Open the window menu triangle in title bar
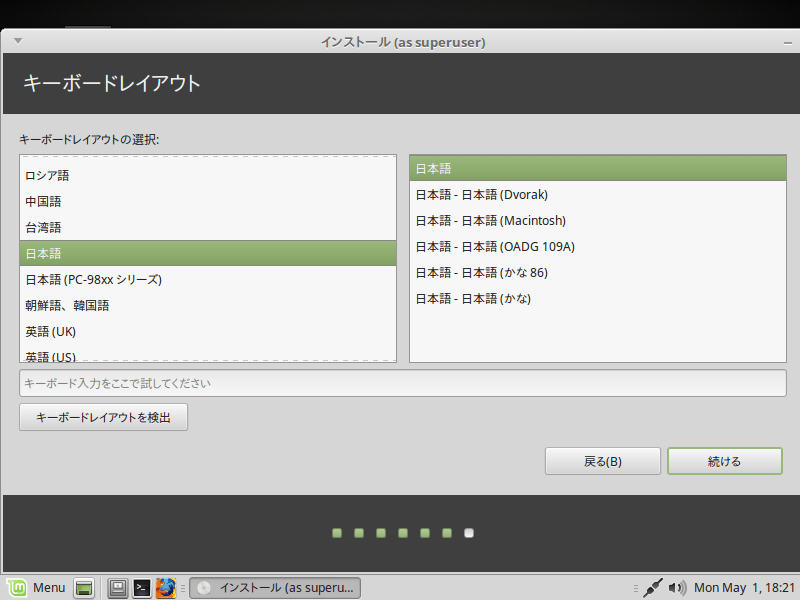Viewport: 800px width, 600px height. tap(18, 41)
